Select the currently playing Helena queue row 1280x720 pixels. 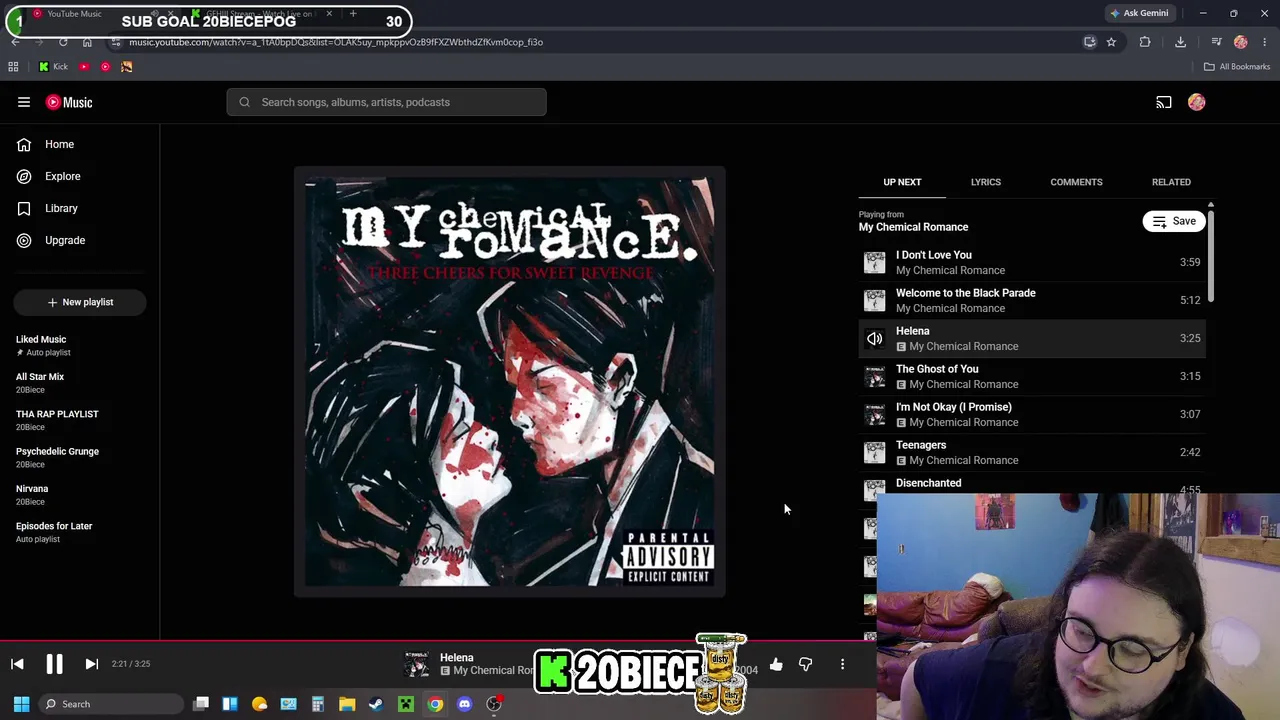(x=1032, y=338)
